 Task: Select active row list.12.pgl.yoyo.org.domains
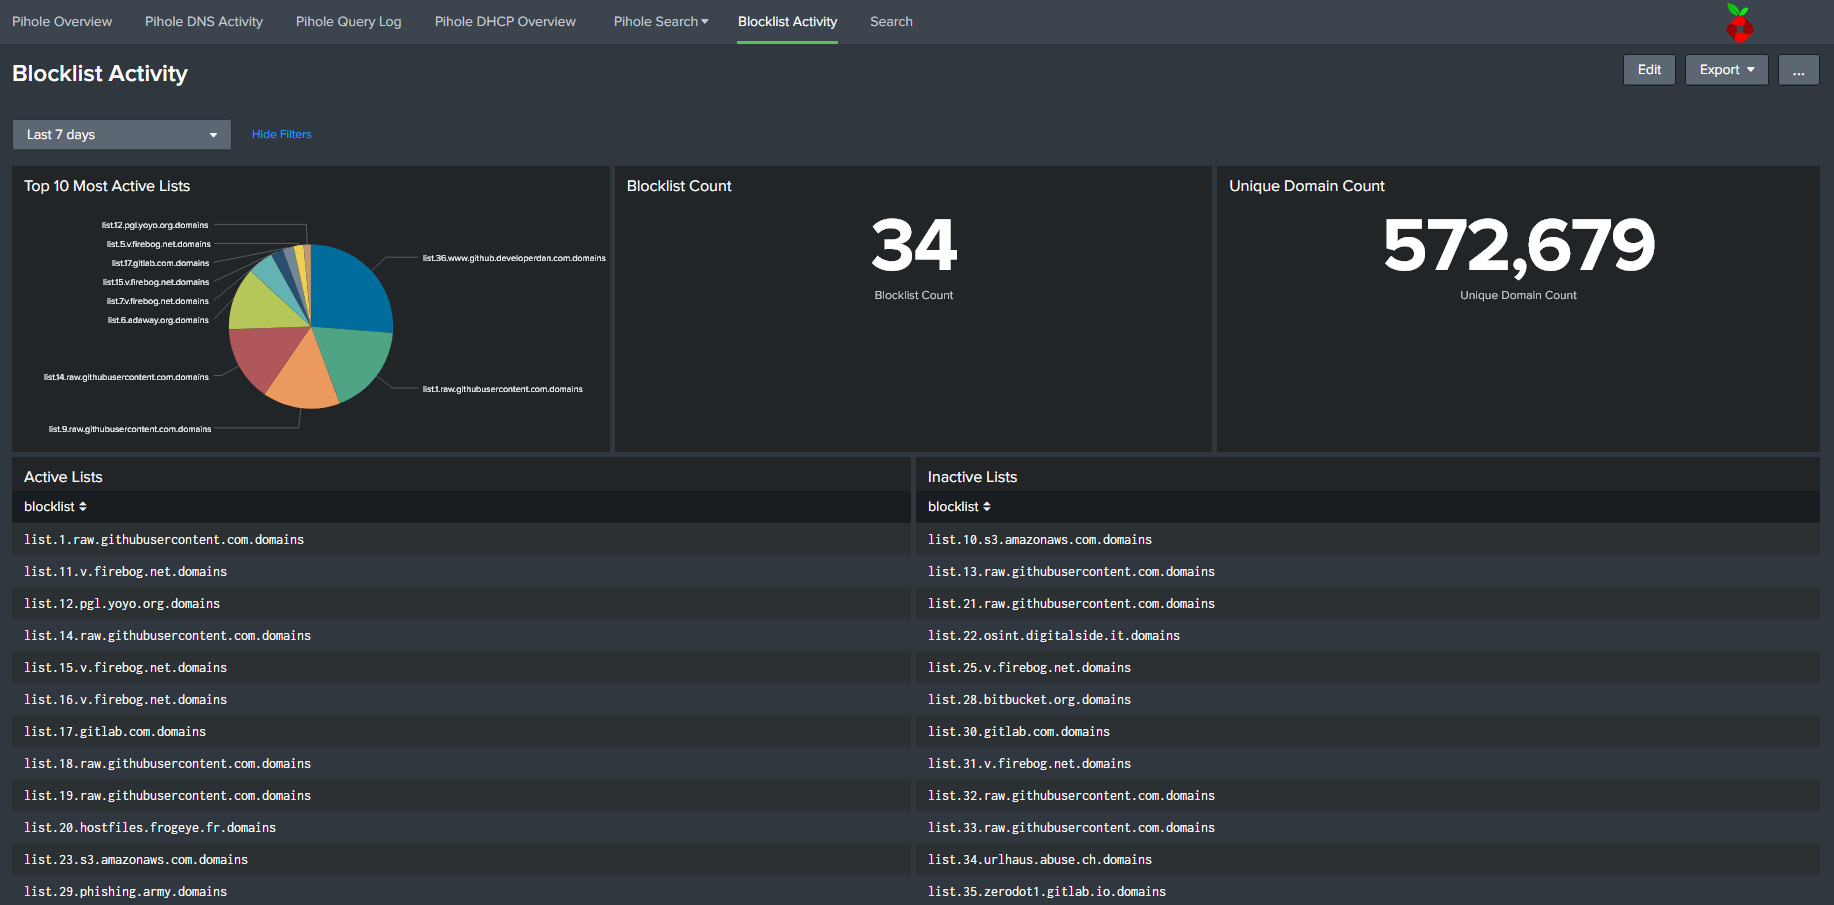[x=461, y=603]
